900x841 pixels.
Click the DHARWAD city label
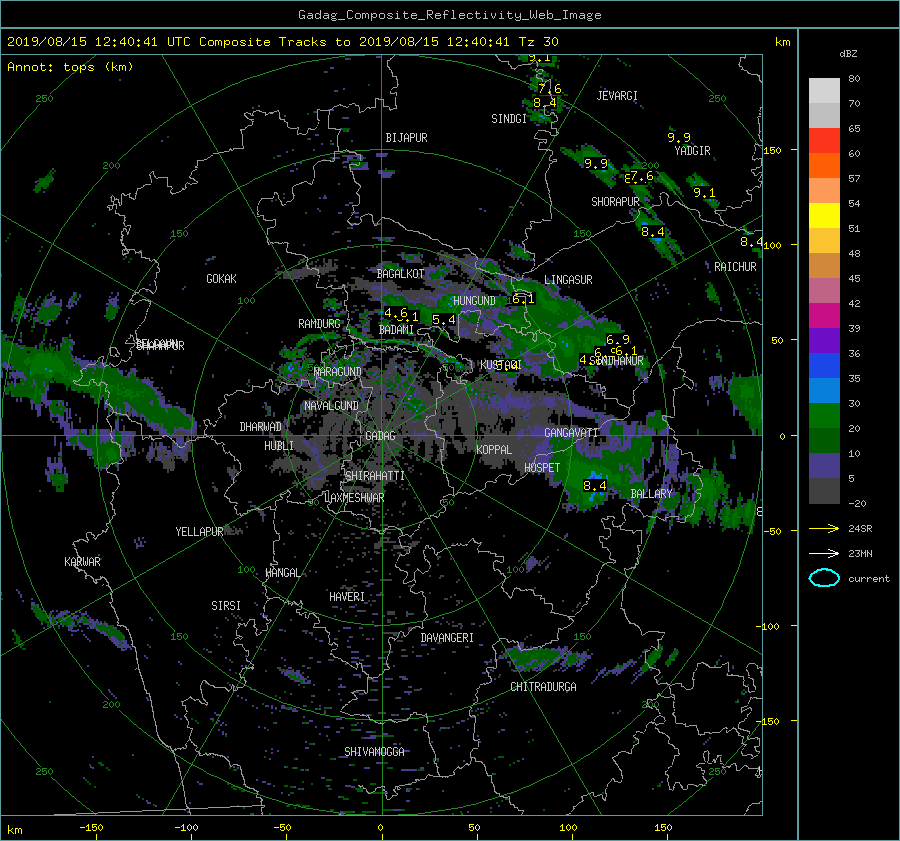261,427
